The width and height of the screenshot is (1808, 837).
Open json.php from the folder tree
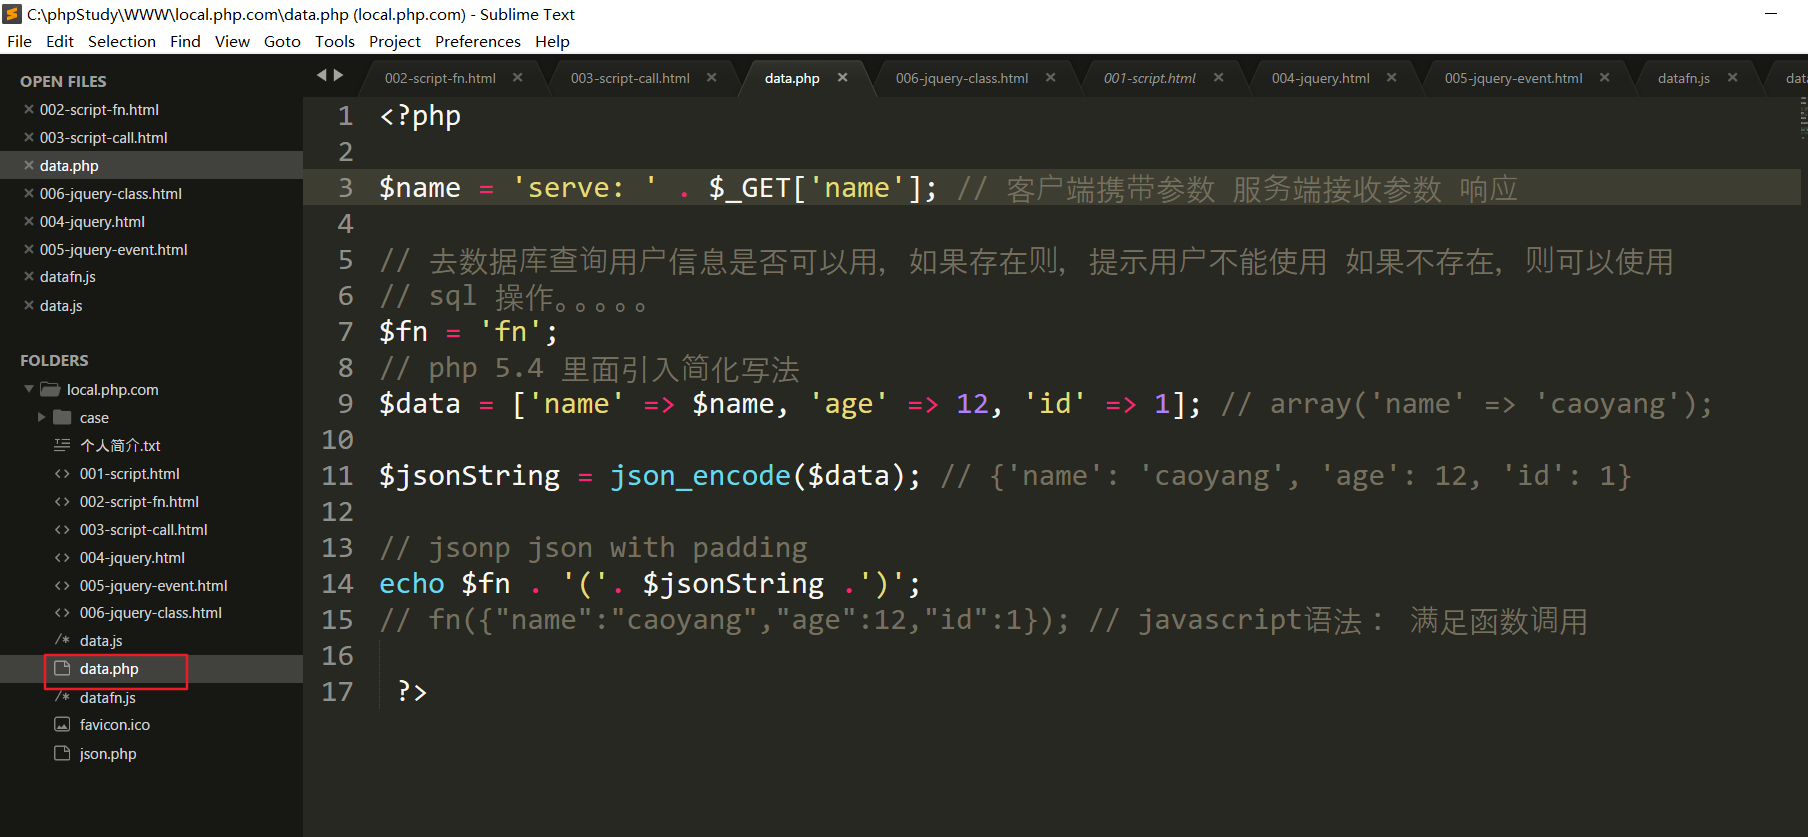(x=108, y=754)
